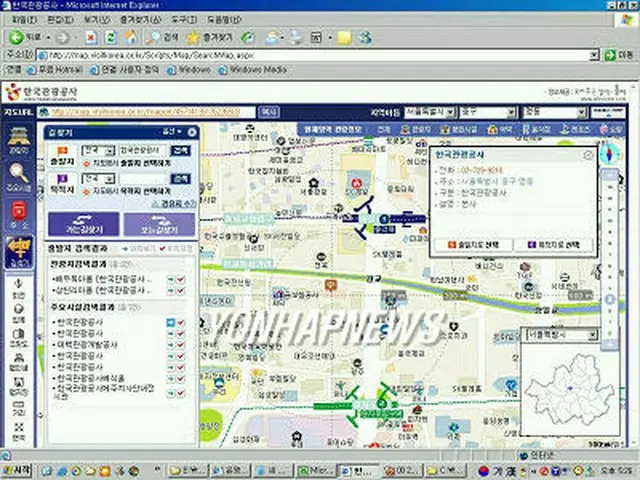Open the dong dropdown next to 중구
Viewport: 640px width, 480px height.
554,112
